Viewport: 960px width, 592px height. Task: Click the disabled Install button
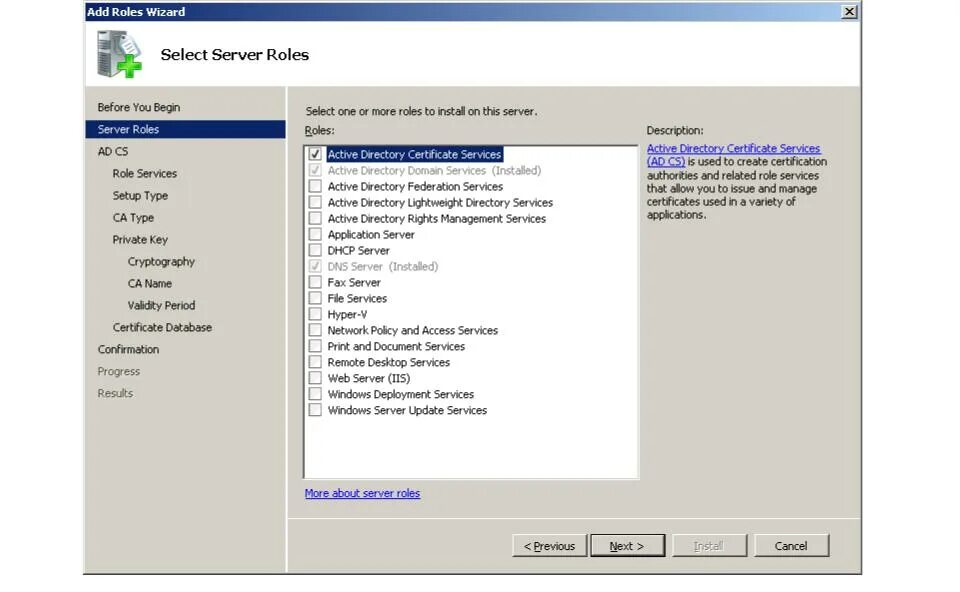(x=709, y=545)
